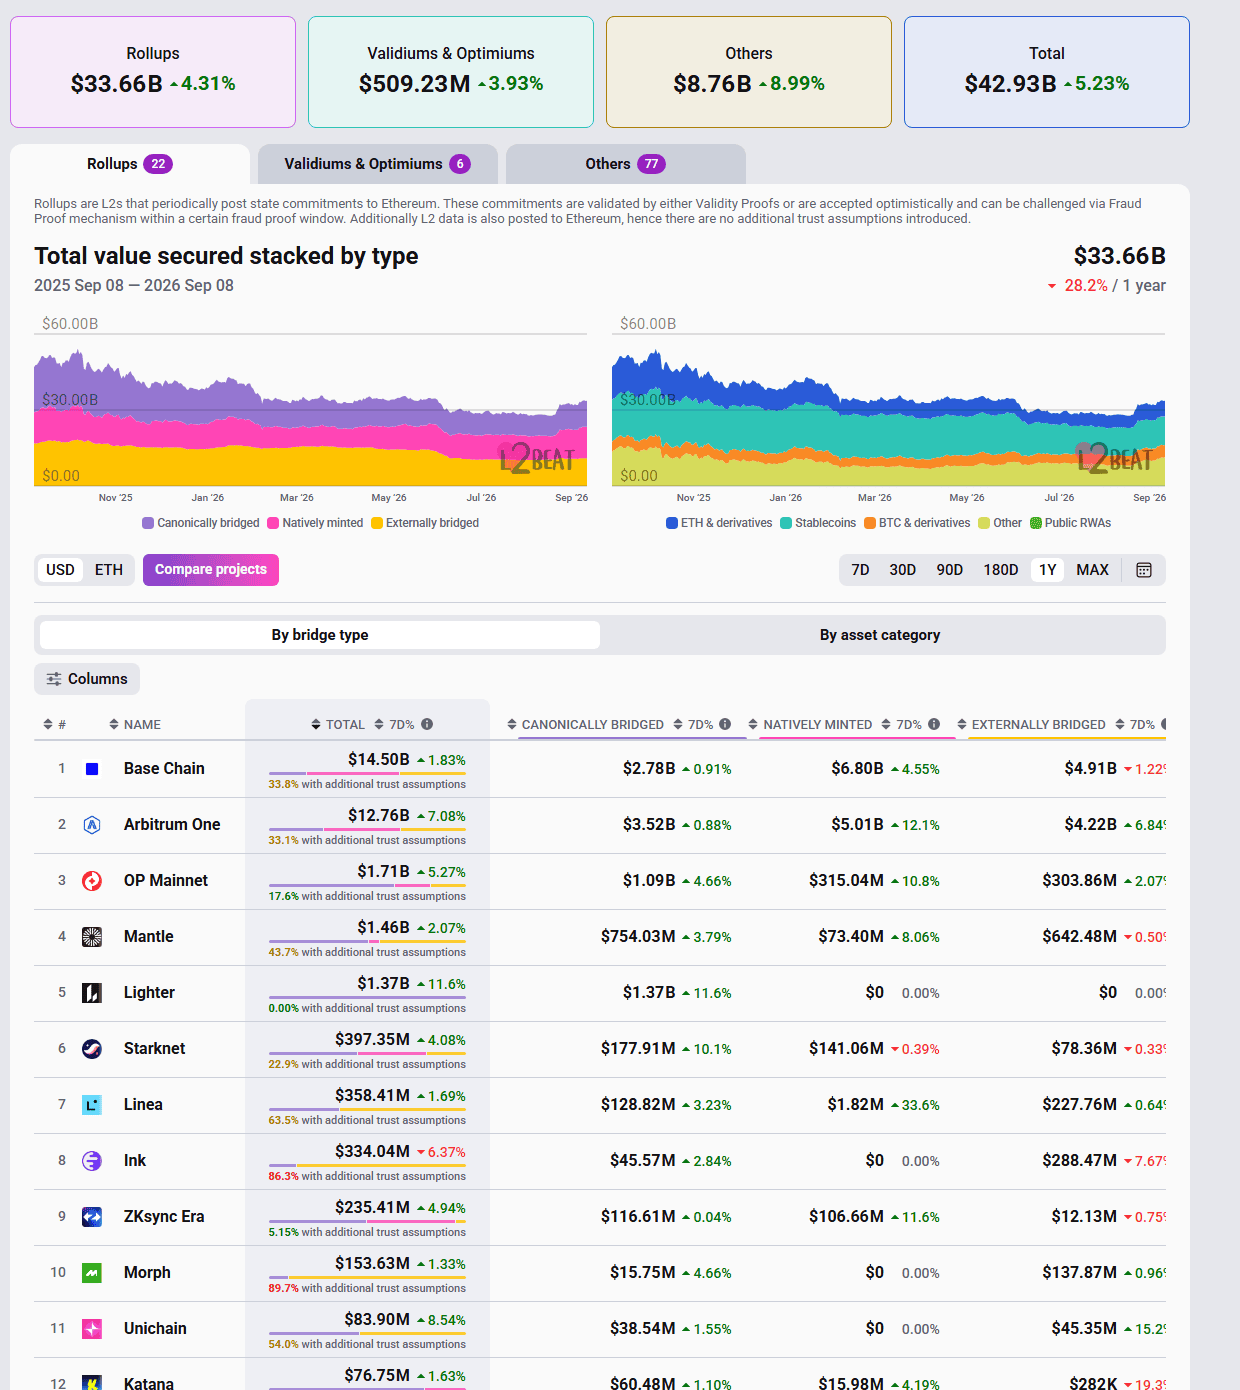The image size is (1240, 1390).
Task: Sort by Canonically Bridged 7D% change
Action: click(693, 725)
